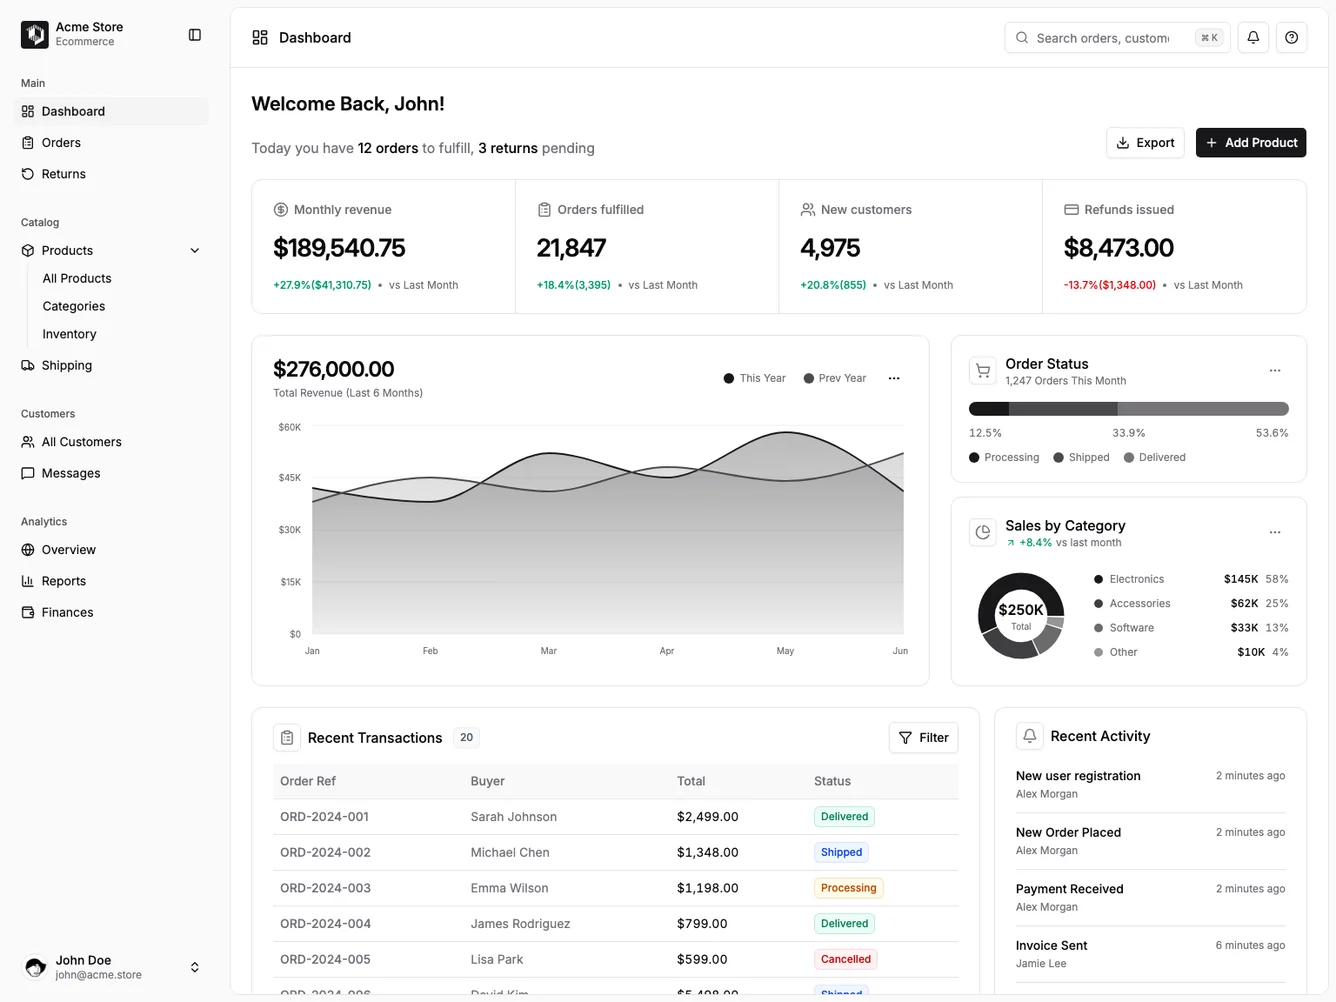Open John Doe account switcher

pos(195,967)
